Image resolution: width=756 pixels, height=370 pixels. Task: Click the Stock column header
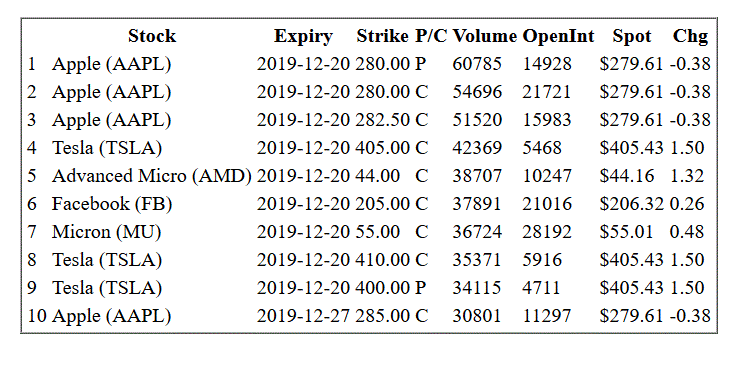point(152,36)
